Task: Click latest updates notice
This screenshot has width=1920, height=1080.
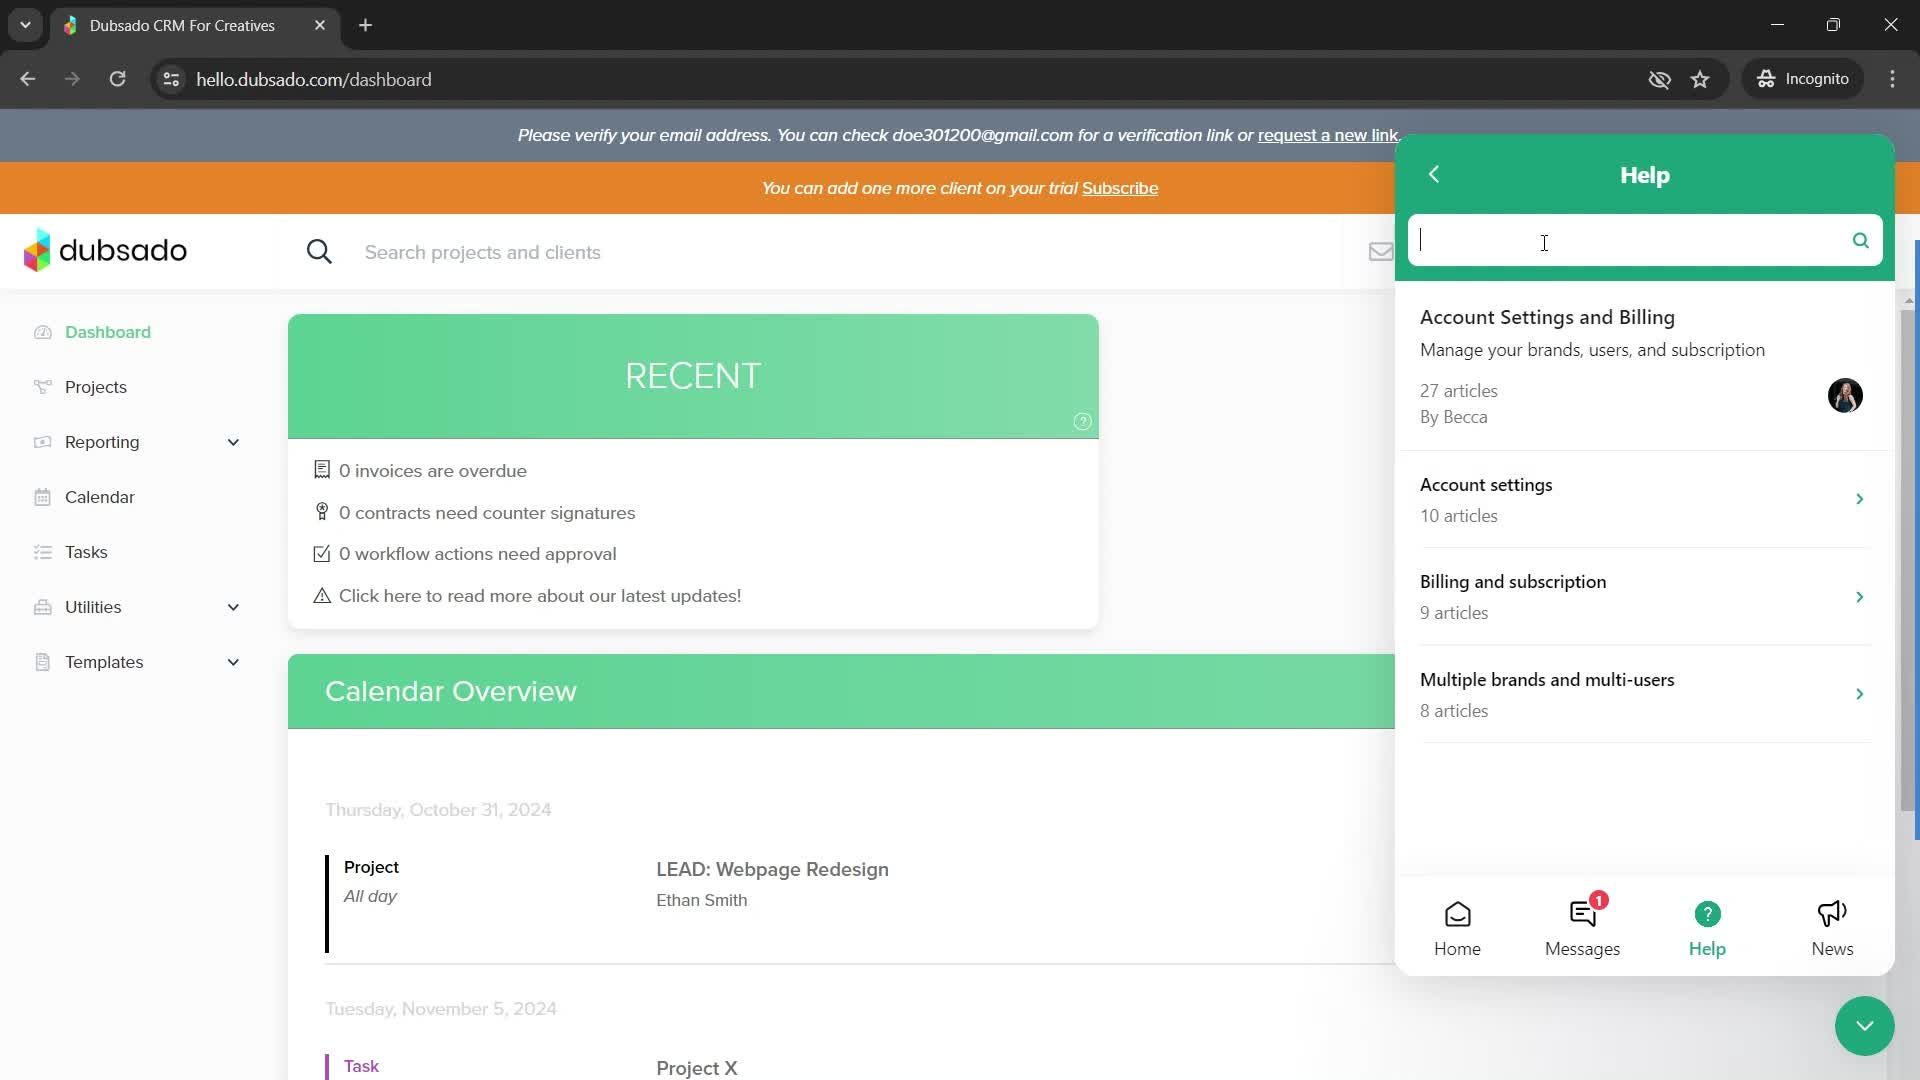Action: [x=539, y=596]
